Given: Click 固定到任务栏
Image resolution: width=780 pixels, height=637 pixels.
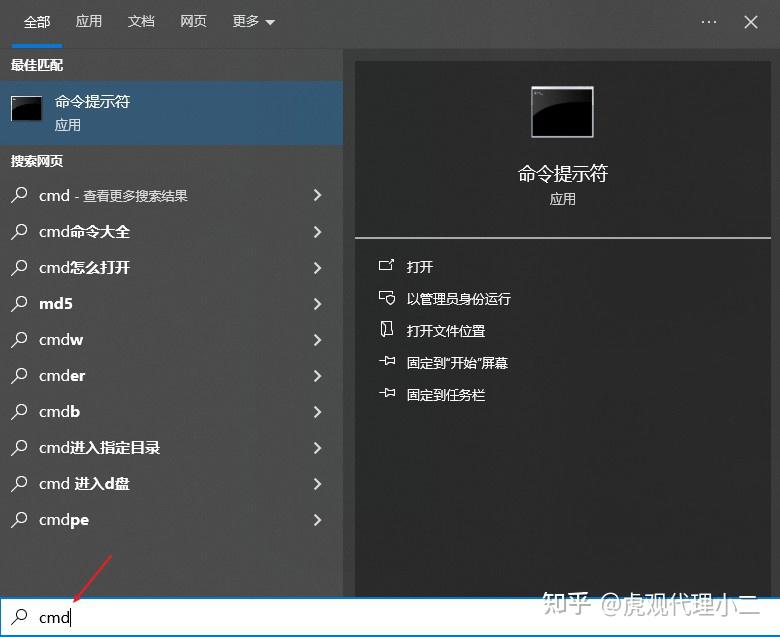Looking at the screenshot, I should tap(445, 395).
